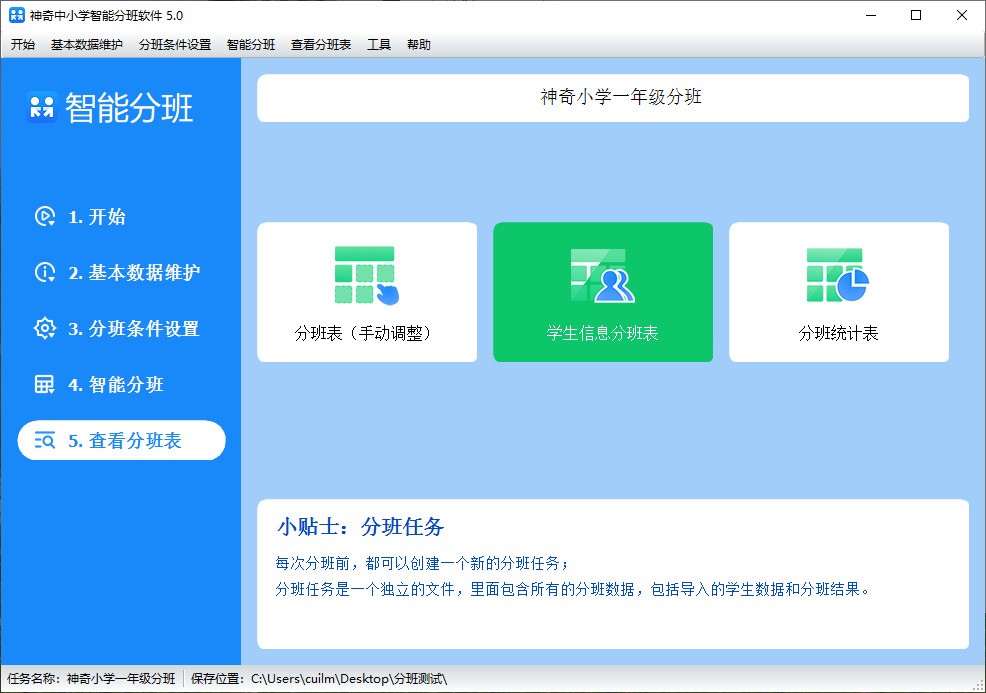Click the app icon in title bar
The height and width of the screenshot is (693, 986).
(17, 15)
